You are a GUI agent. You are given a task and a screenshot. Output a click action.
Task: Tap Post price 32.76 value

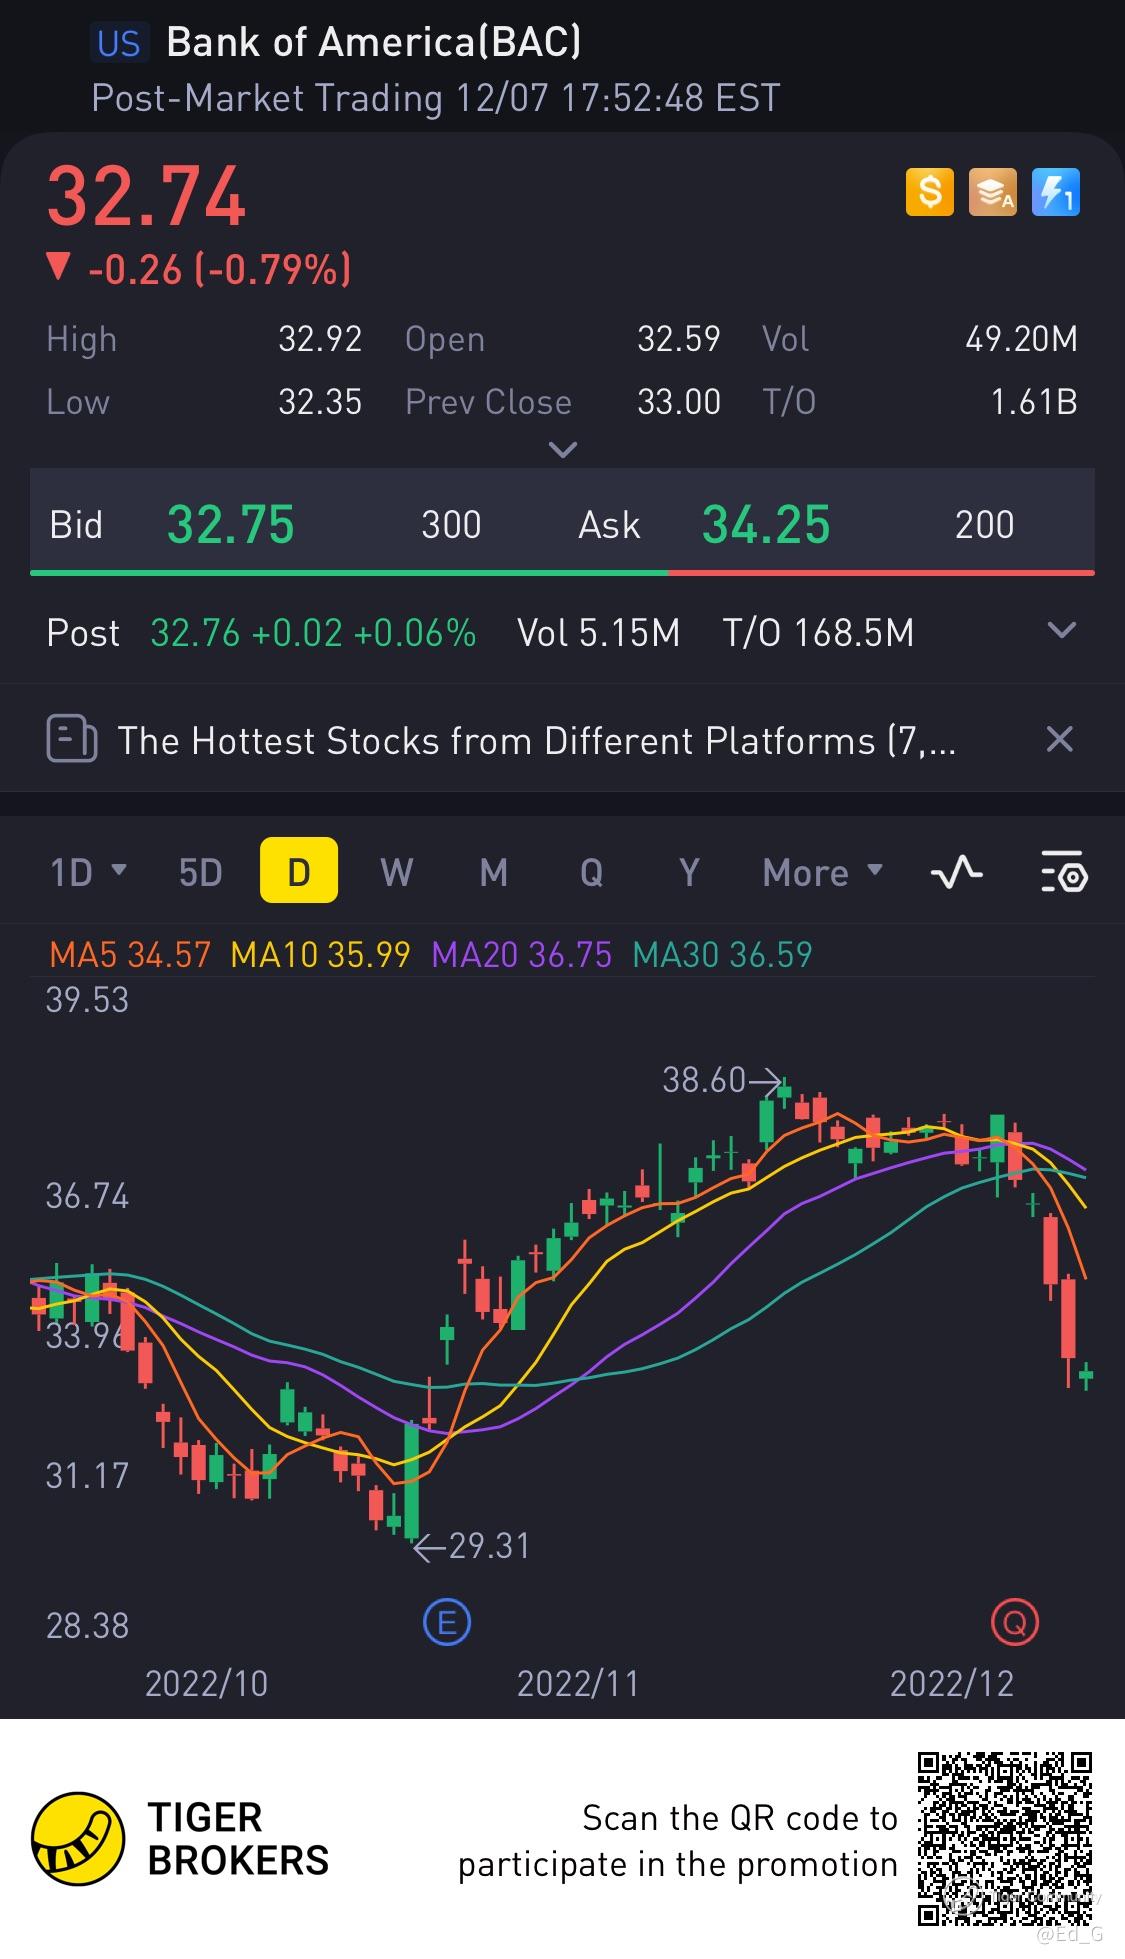195,633
